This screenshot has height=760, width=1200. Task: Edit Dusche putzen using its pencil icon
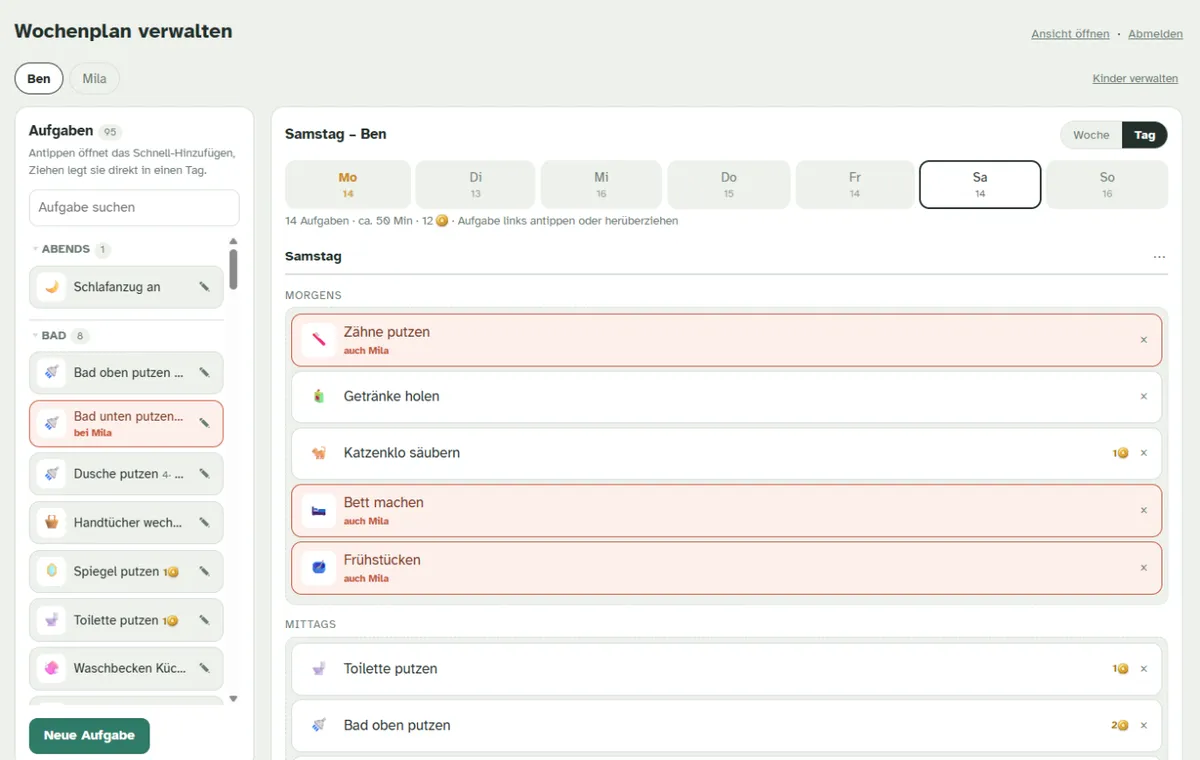(x=204, y=474)
